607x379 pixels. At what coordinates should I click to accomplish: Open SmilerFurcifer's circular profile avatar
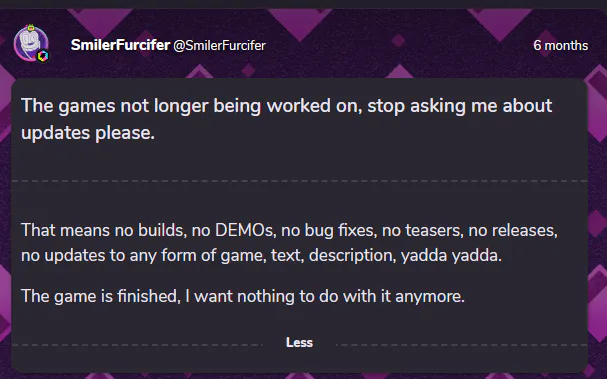click(31, 44)
